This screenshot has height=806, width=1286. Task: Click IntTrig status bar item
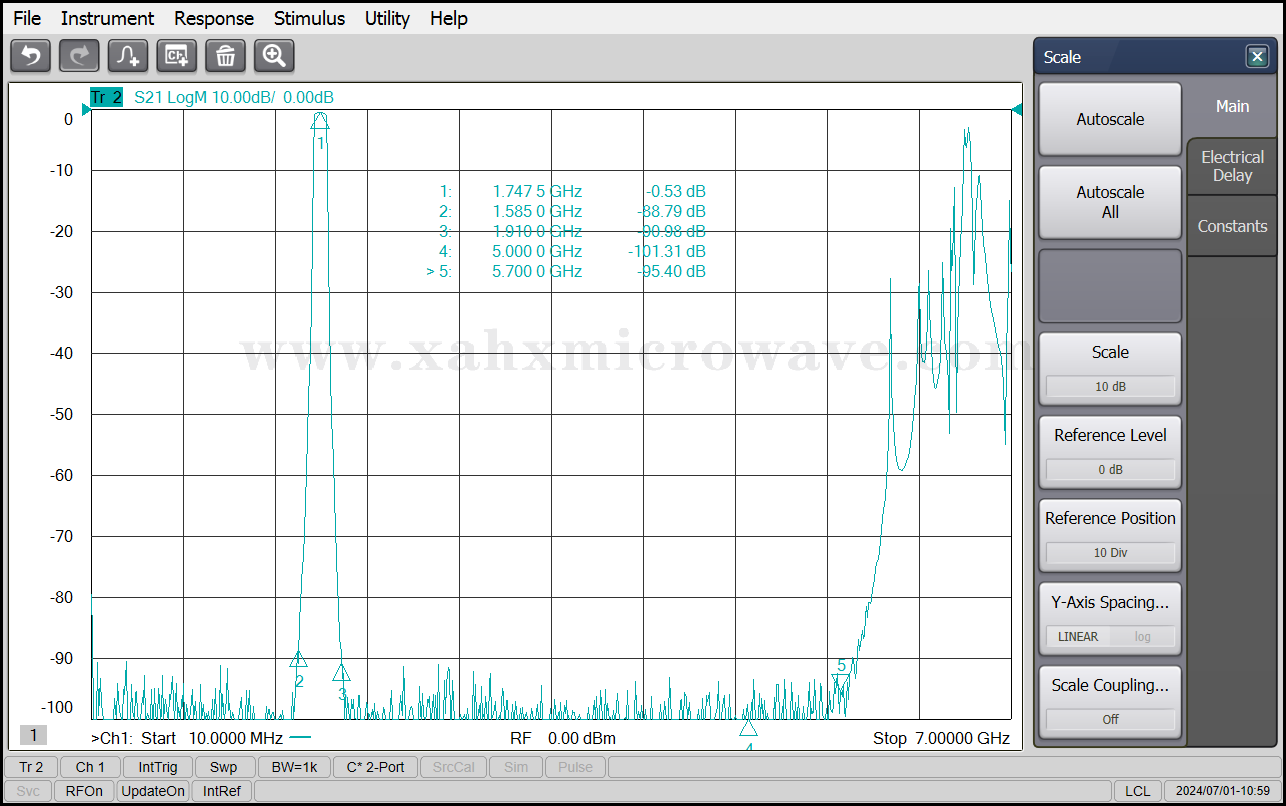[158, 767]
